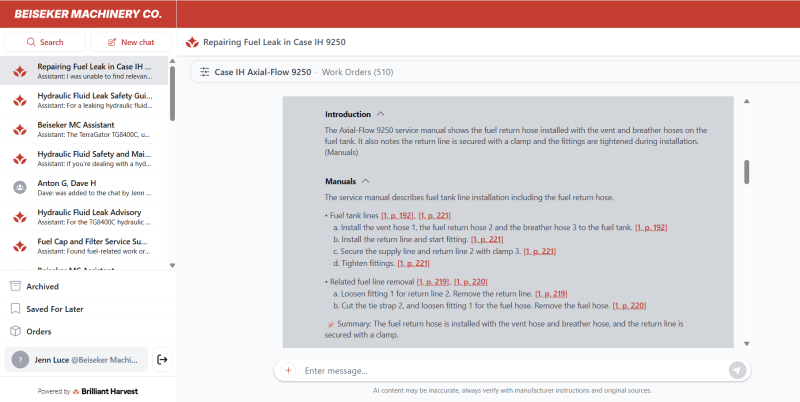Click the log out icon button

tap(162, 360)
